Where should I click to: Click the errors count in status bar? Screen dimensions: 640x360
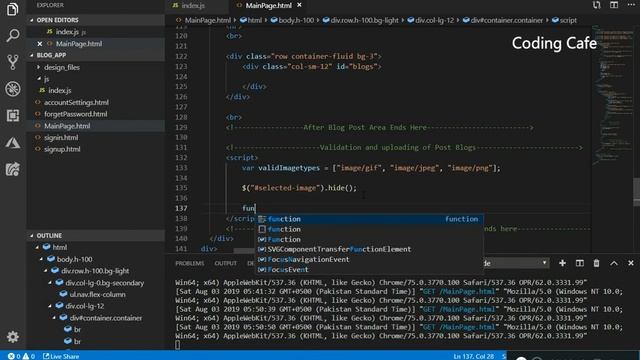click(15, 356)
